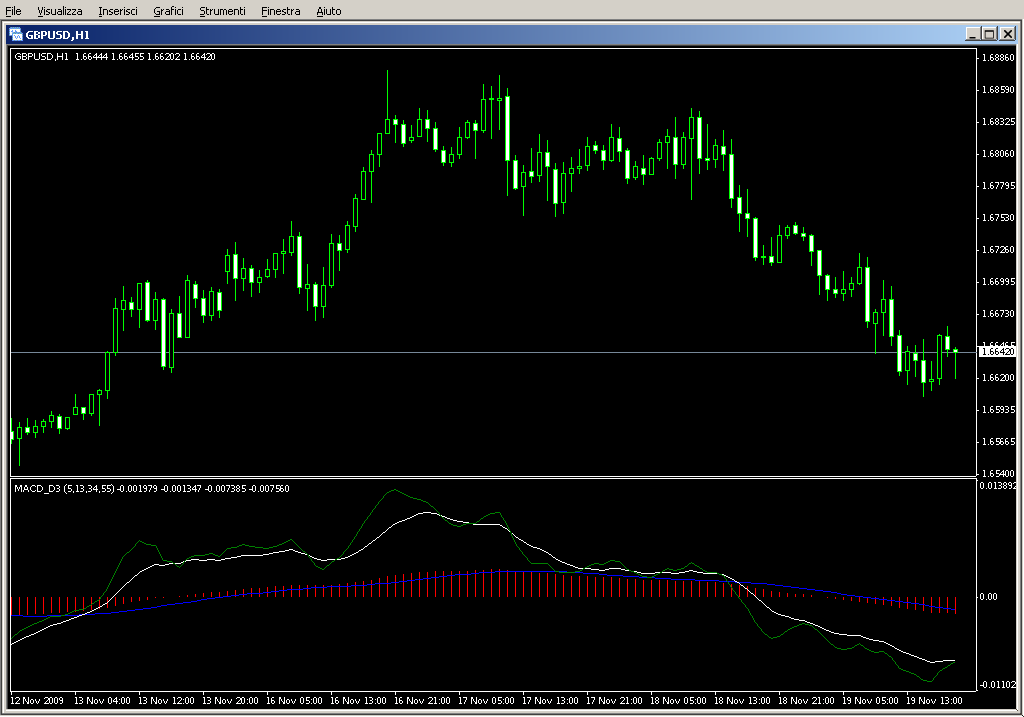Click the GBPUSD,H1 OHLC text in chart
Screen dimensions: 1024x717
coord(115,56)
